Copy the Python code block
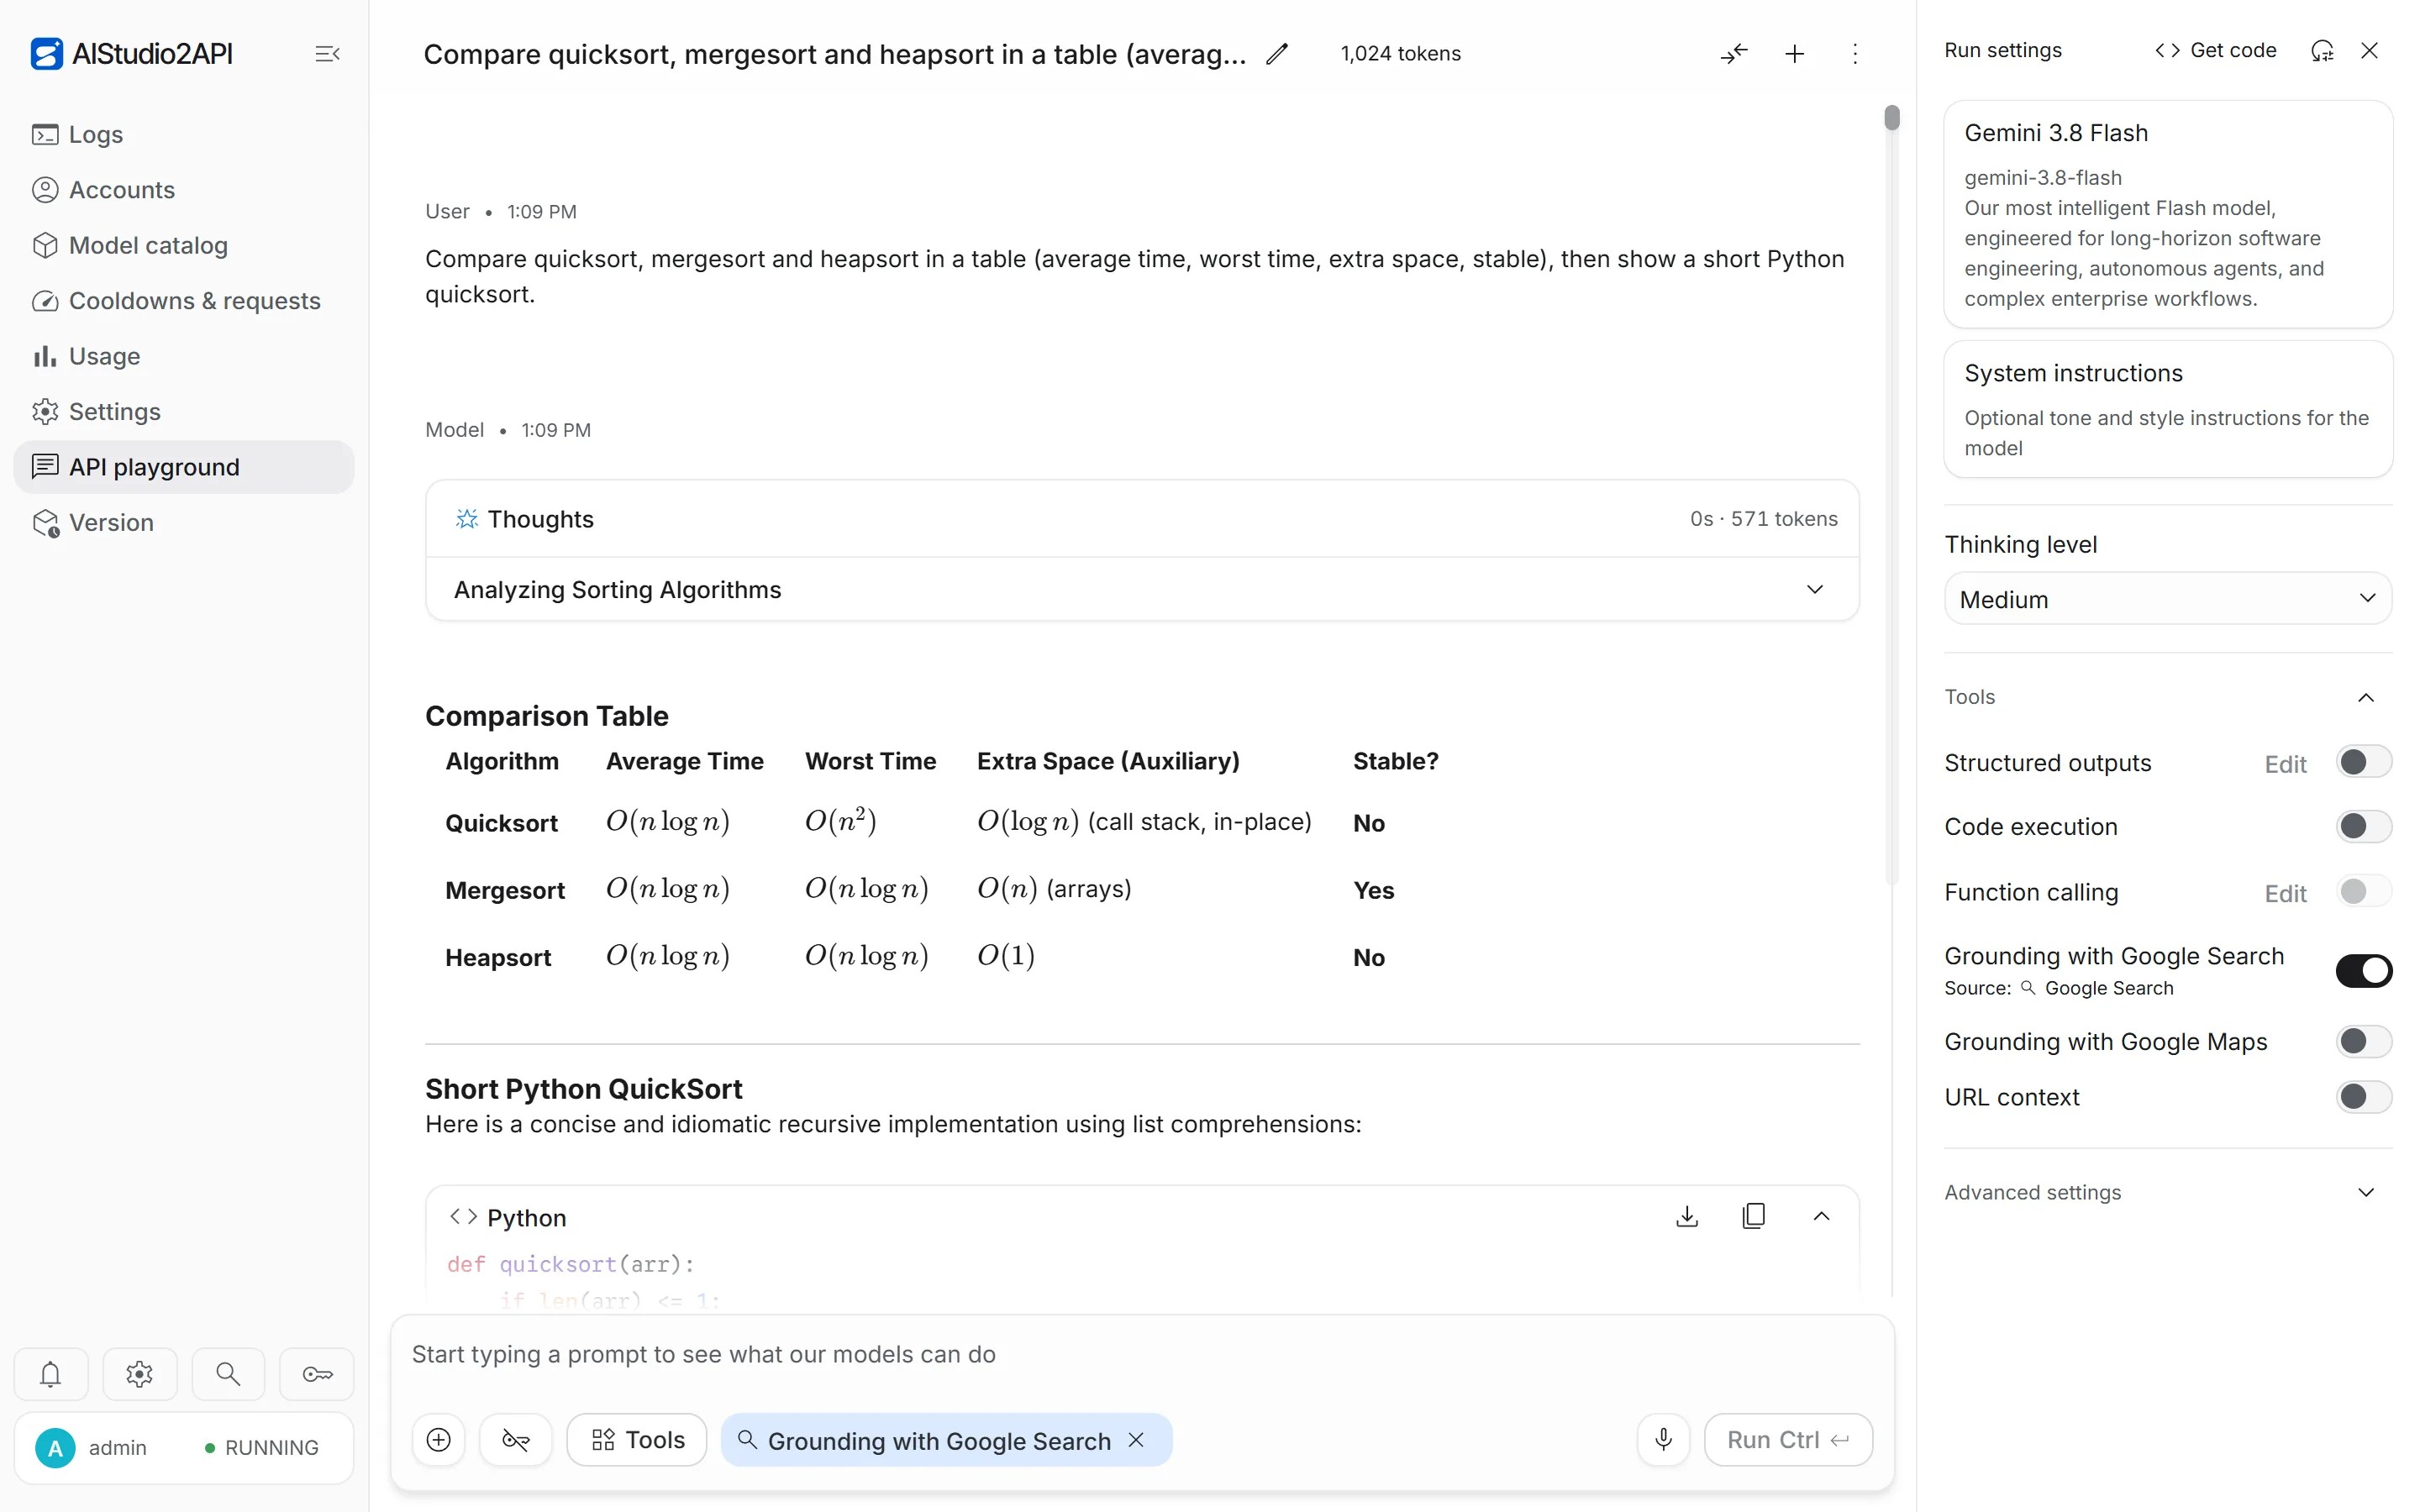The height and width of the screenshot is (1512, 2420). tap(1754, 1216)
